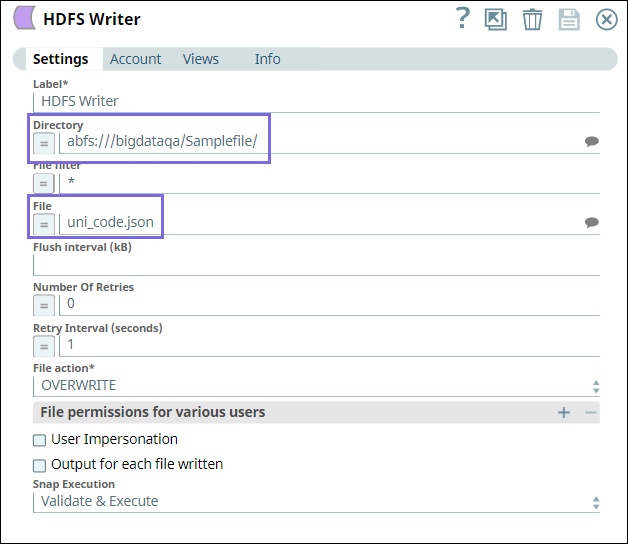Click the restore/pop-out window icon
The image size is (628, 544).
pyautogui.click(x=496, y=19)
